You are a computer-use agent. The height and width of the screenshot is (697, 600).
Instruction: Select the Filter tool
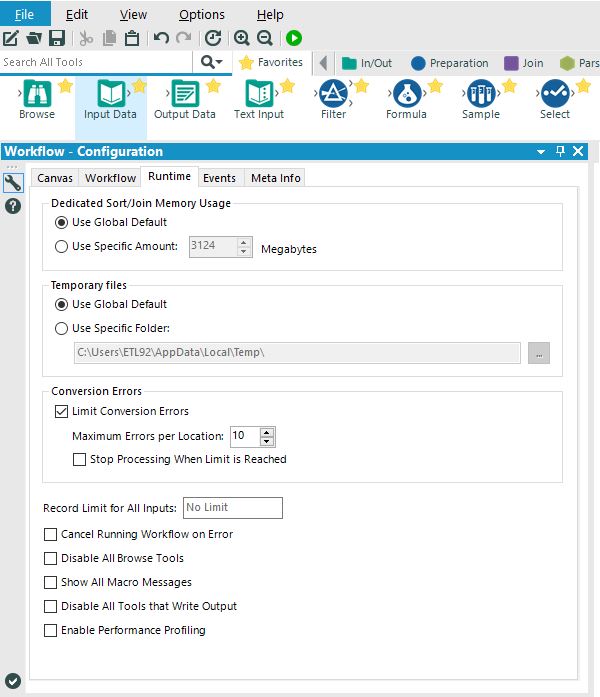click(x=333, y=100)
